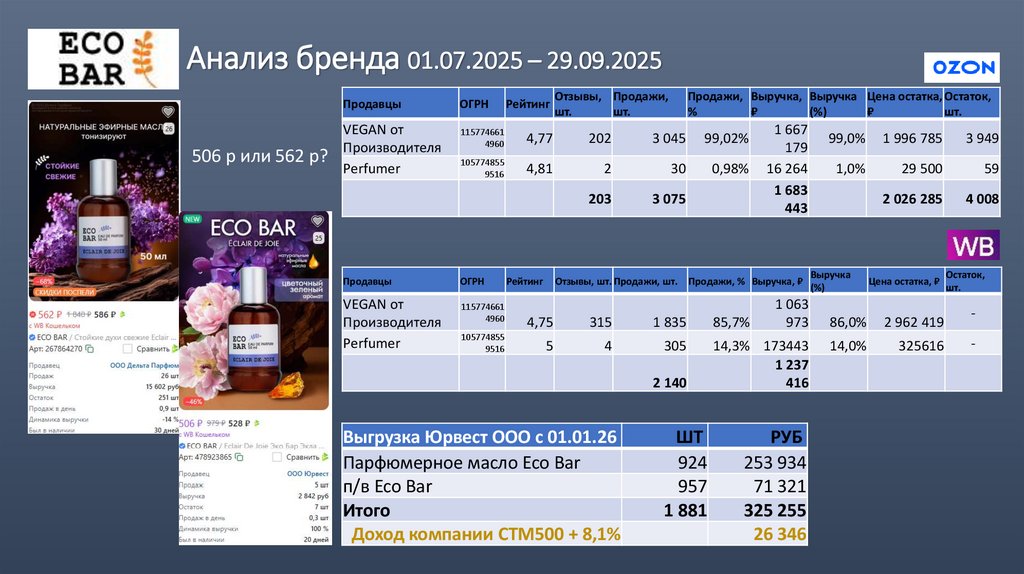Tick the Сравнить checkbox on the 267864270 card

[127, 349]
